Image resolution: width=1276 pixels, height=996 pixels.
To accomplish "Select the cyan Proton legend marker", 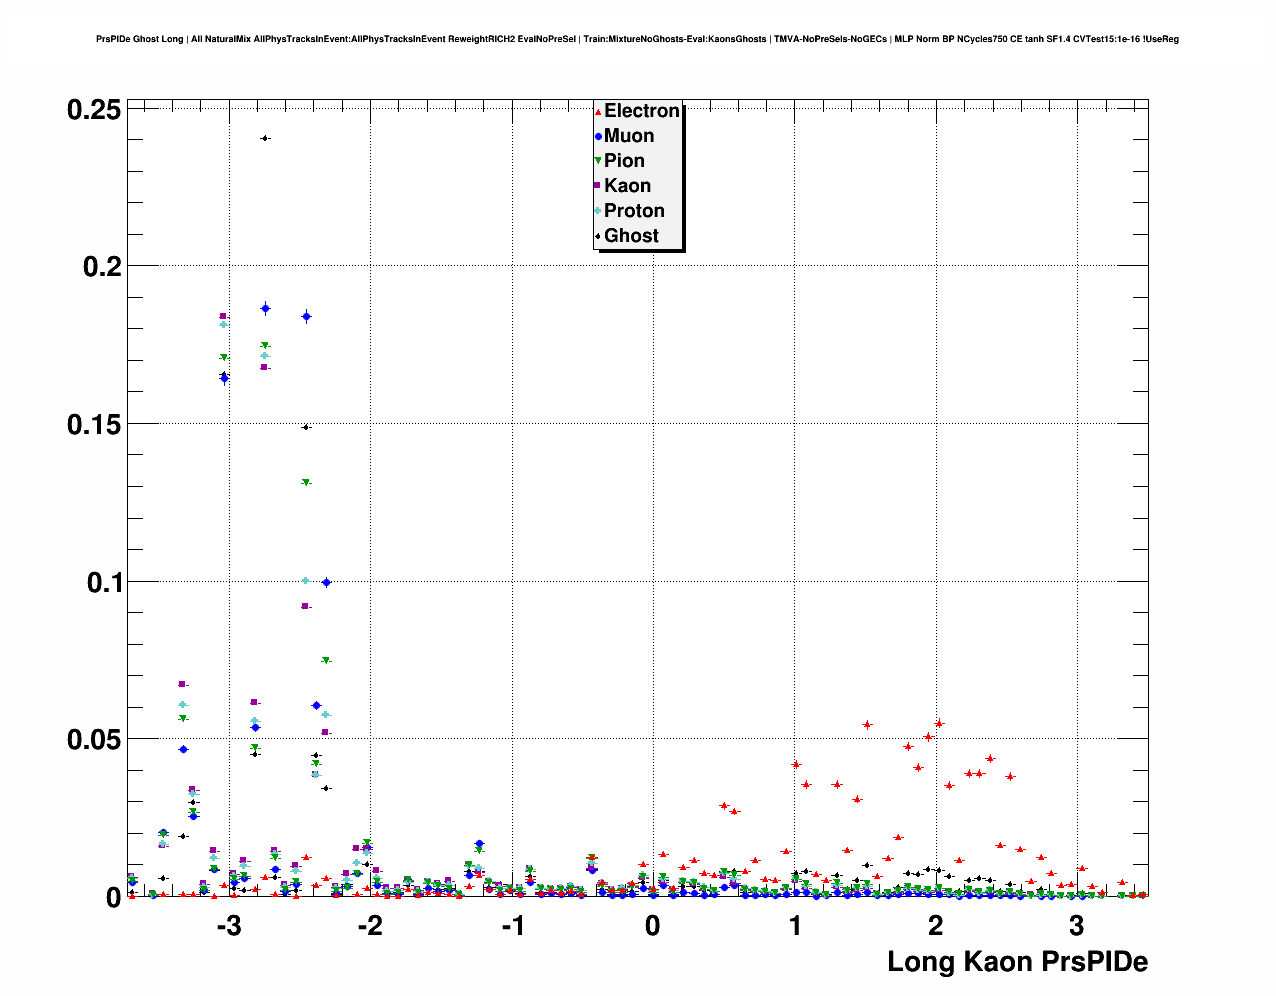I will click(x=598, y=211).
